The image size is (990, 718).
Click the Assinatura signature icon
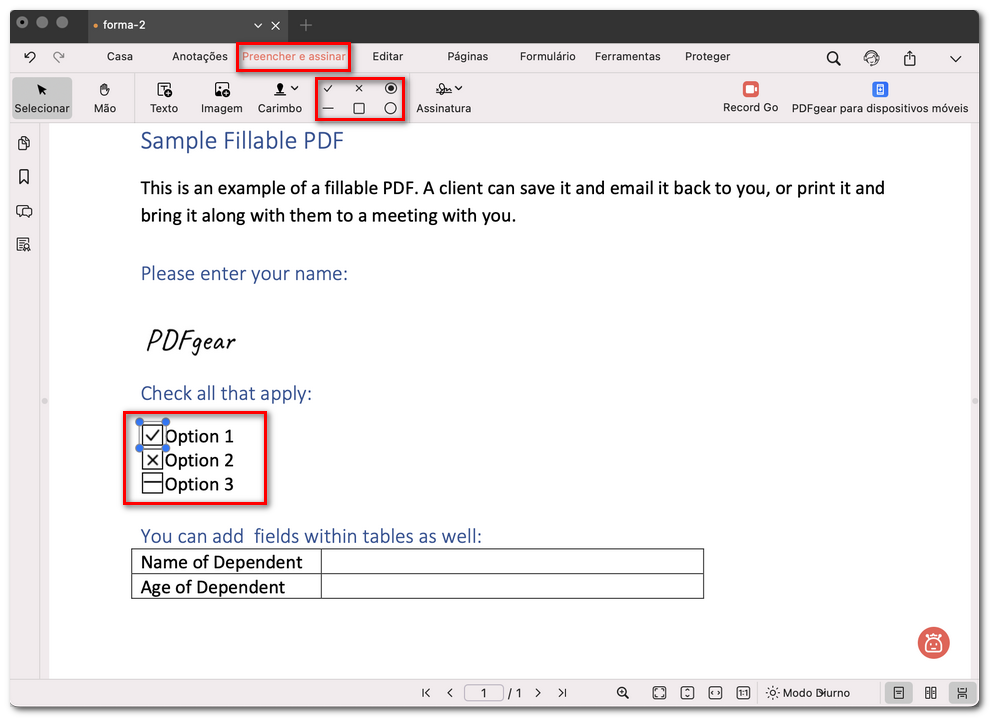(x=444, y=89)
